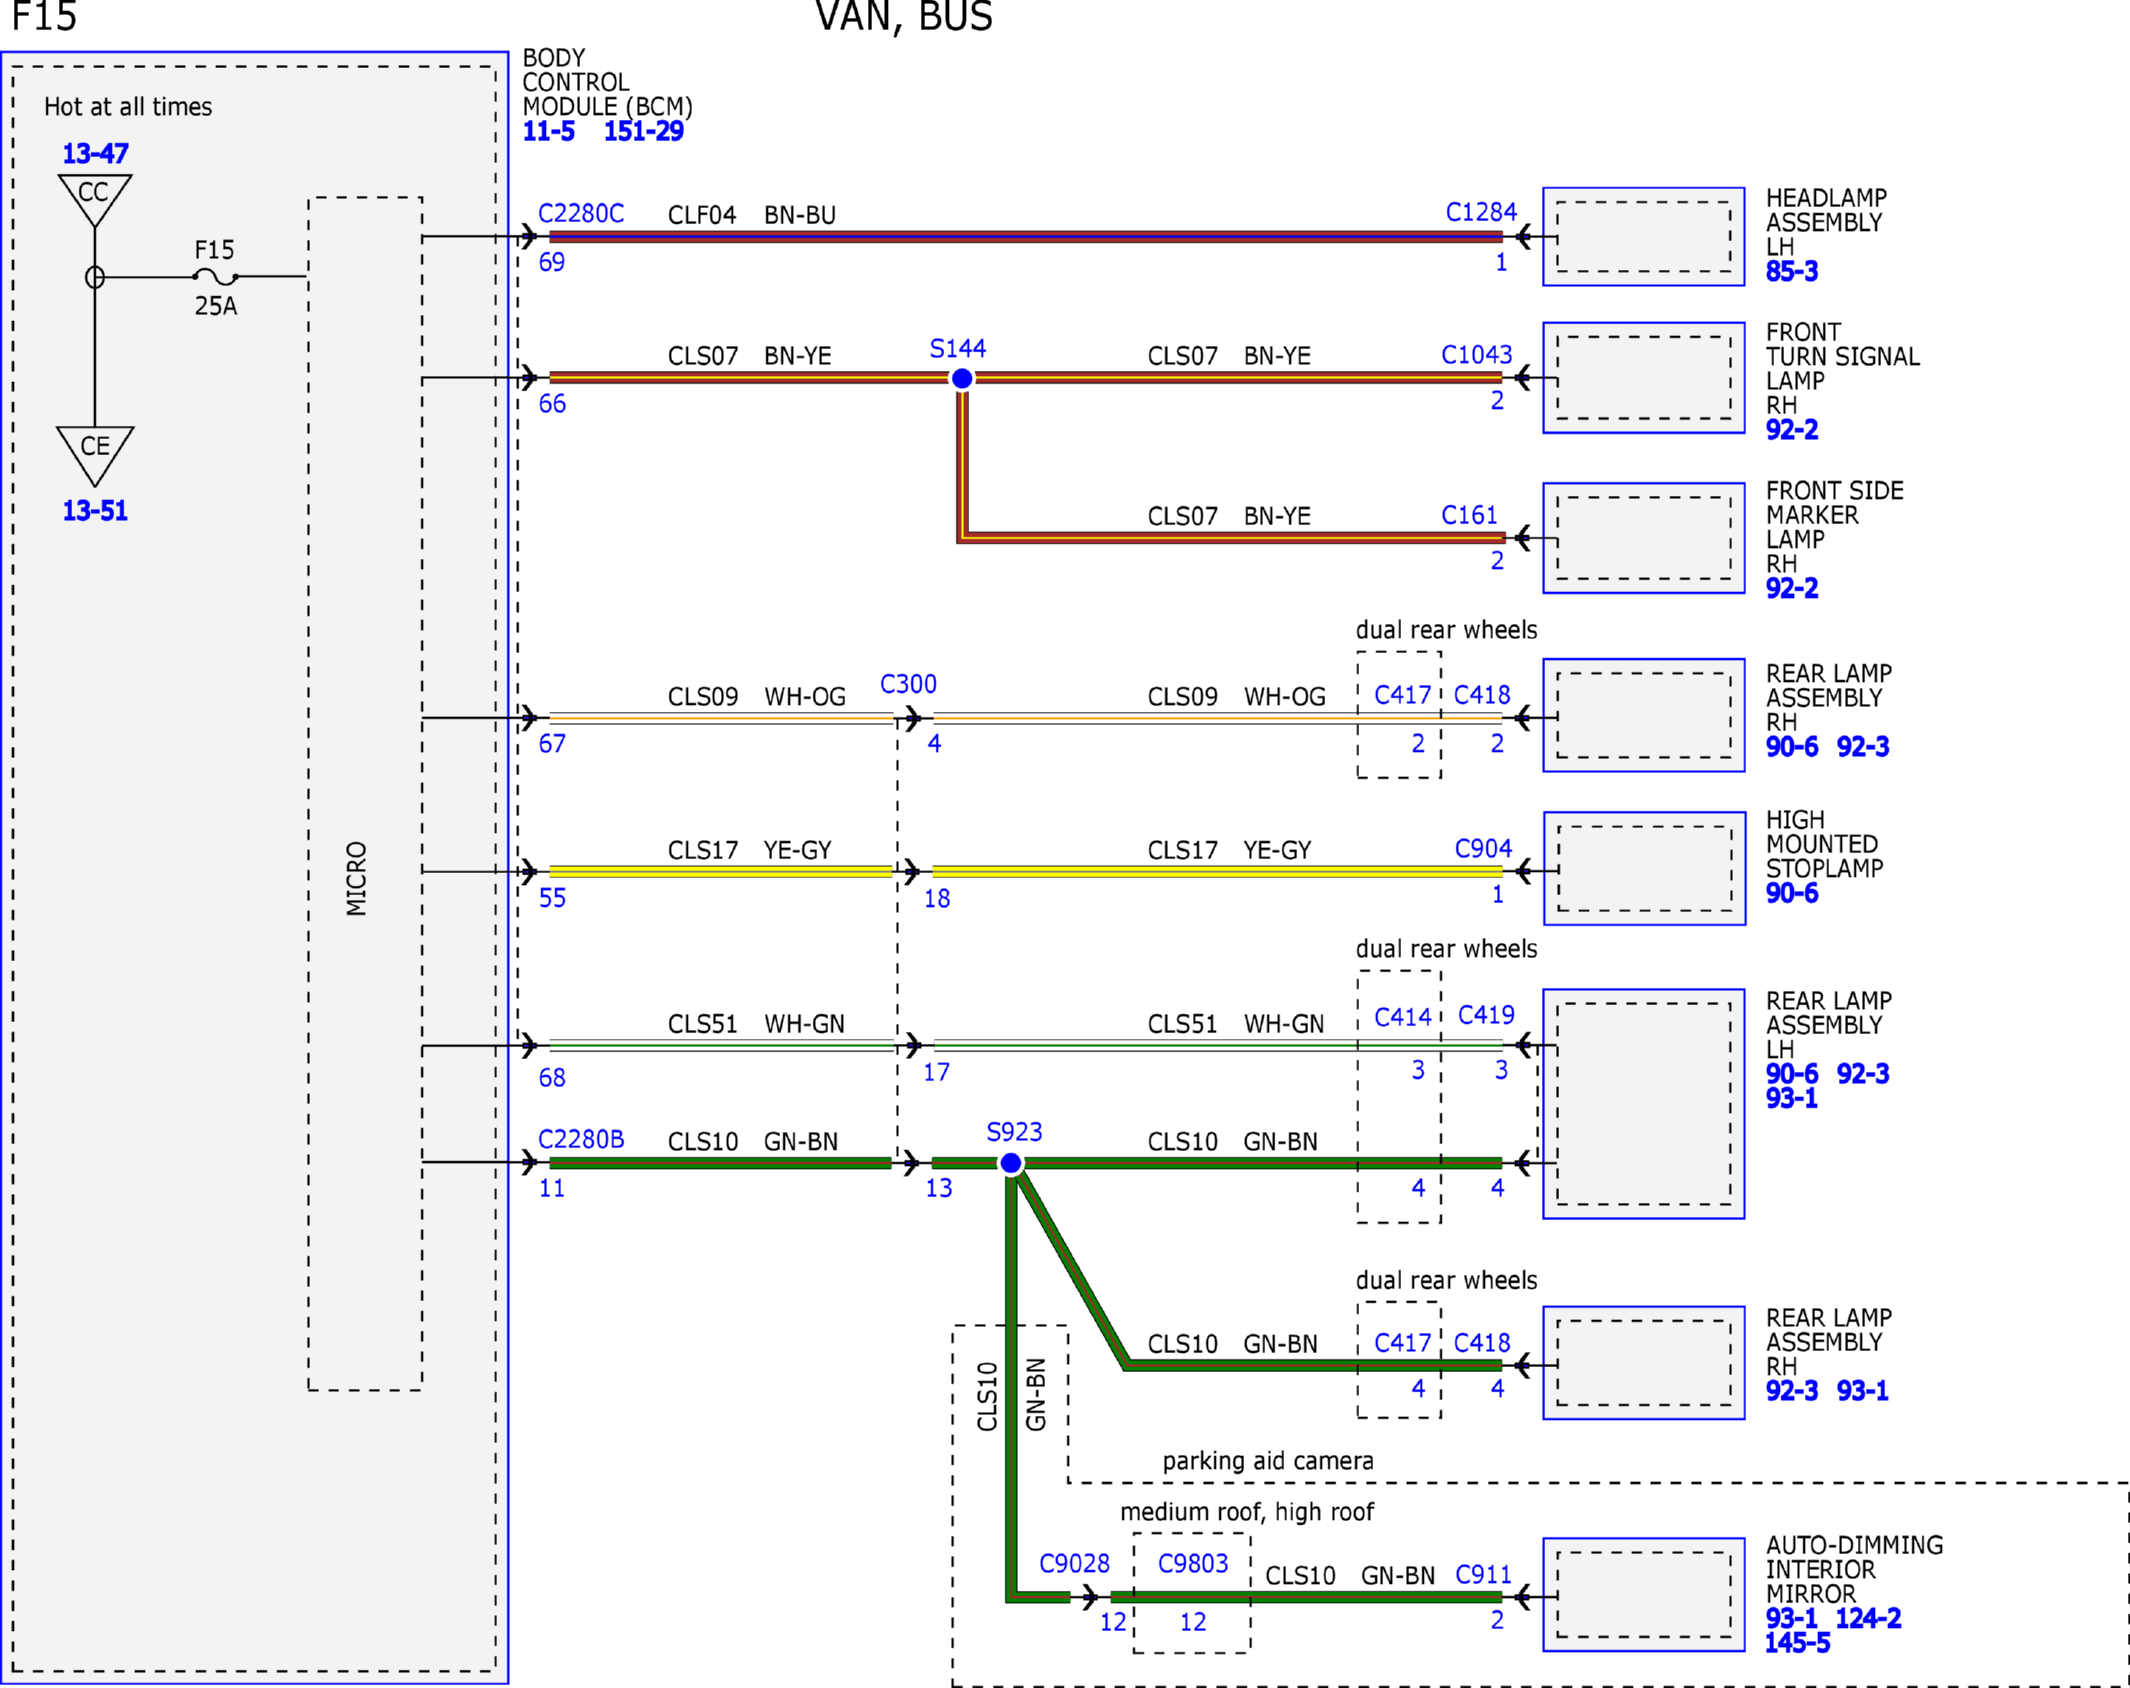Click the HIGH MOUNTED STOPLAMP label
The width and height of the screenshot is (2130, 1688).
(1824, 844)
